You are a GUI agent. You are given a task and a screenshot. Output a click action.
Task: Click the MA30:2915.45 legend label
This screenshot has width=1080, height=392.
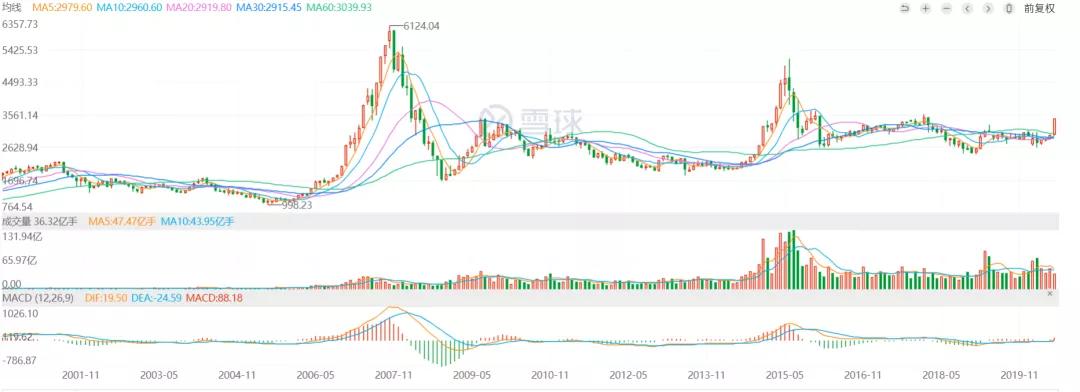(x=268, y=8)
